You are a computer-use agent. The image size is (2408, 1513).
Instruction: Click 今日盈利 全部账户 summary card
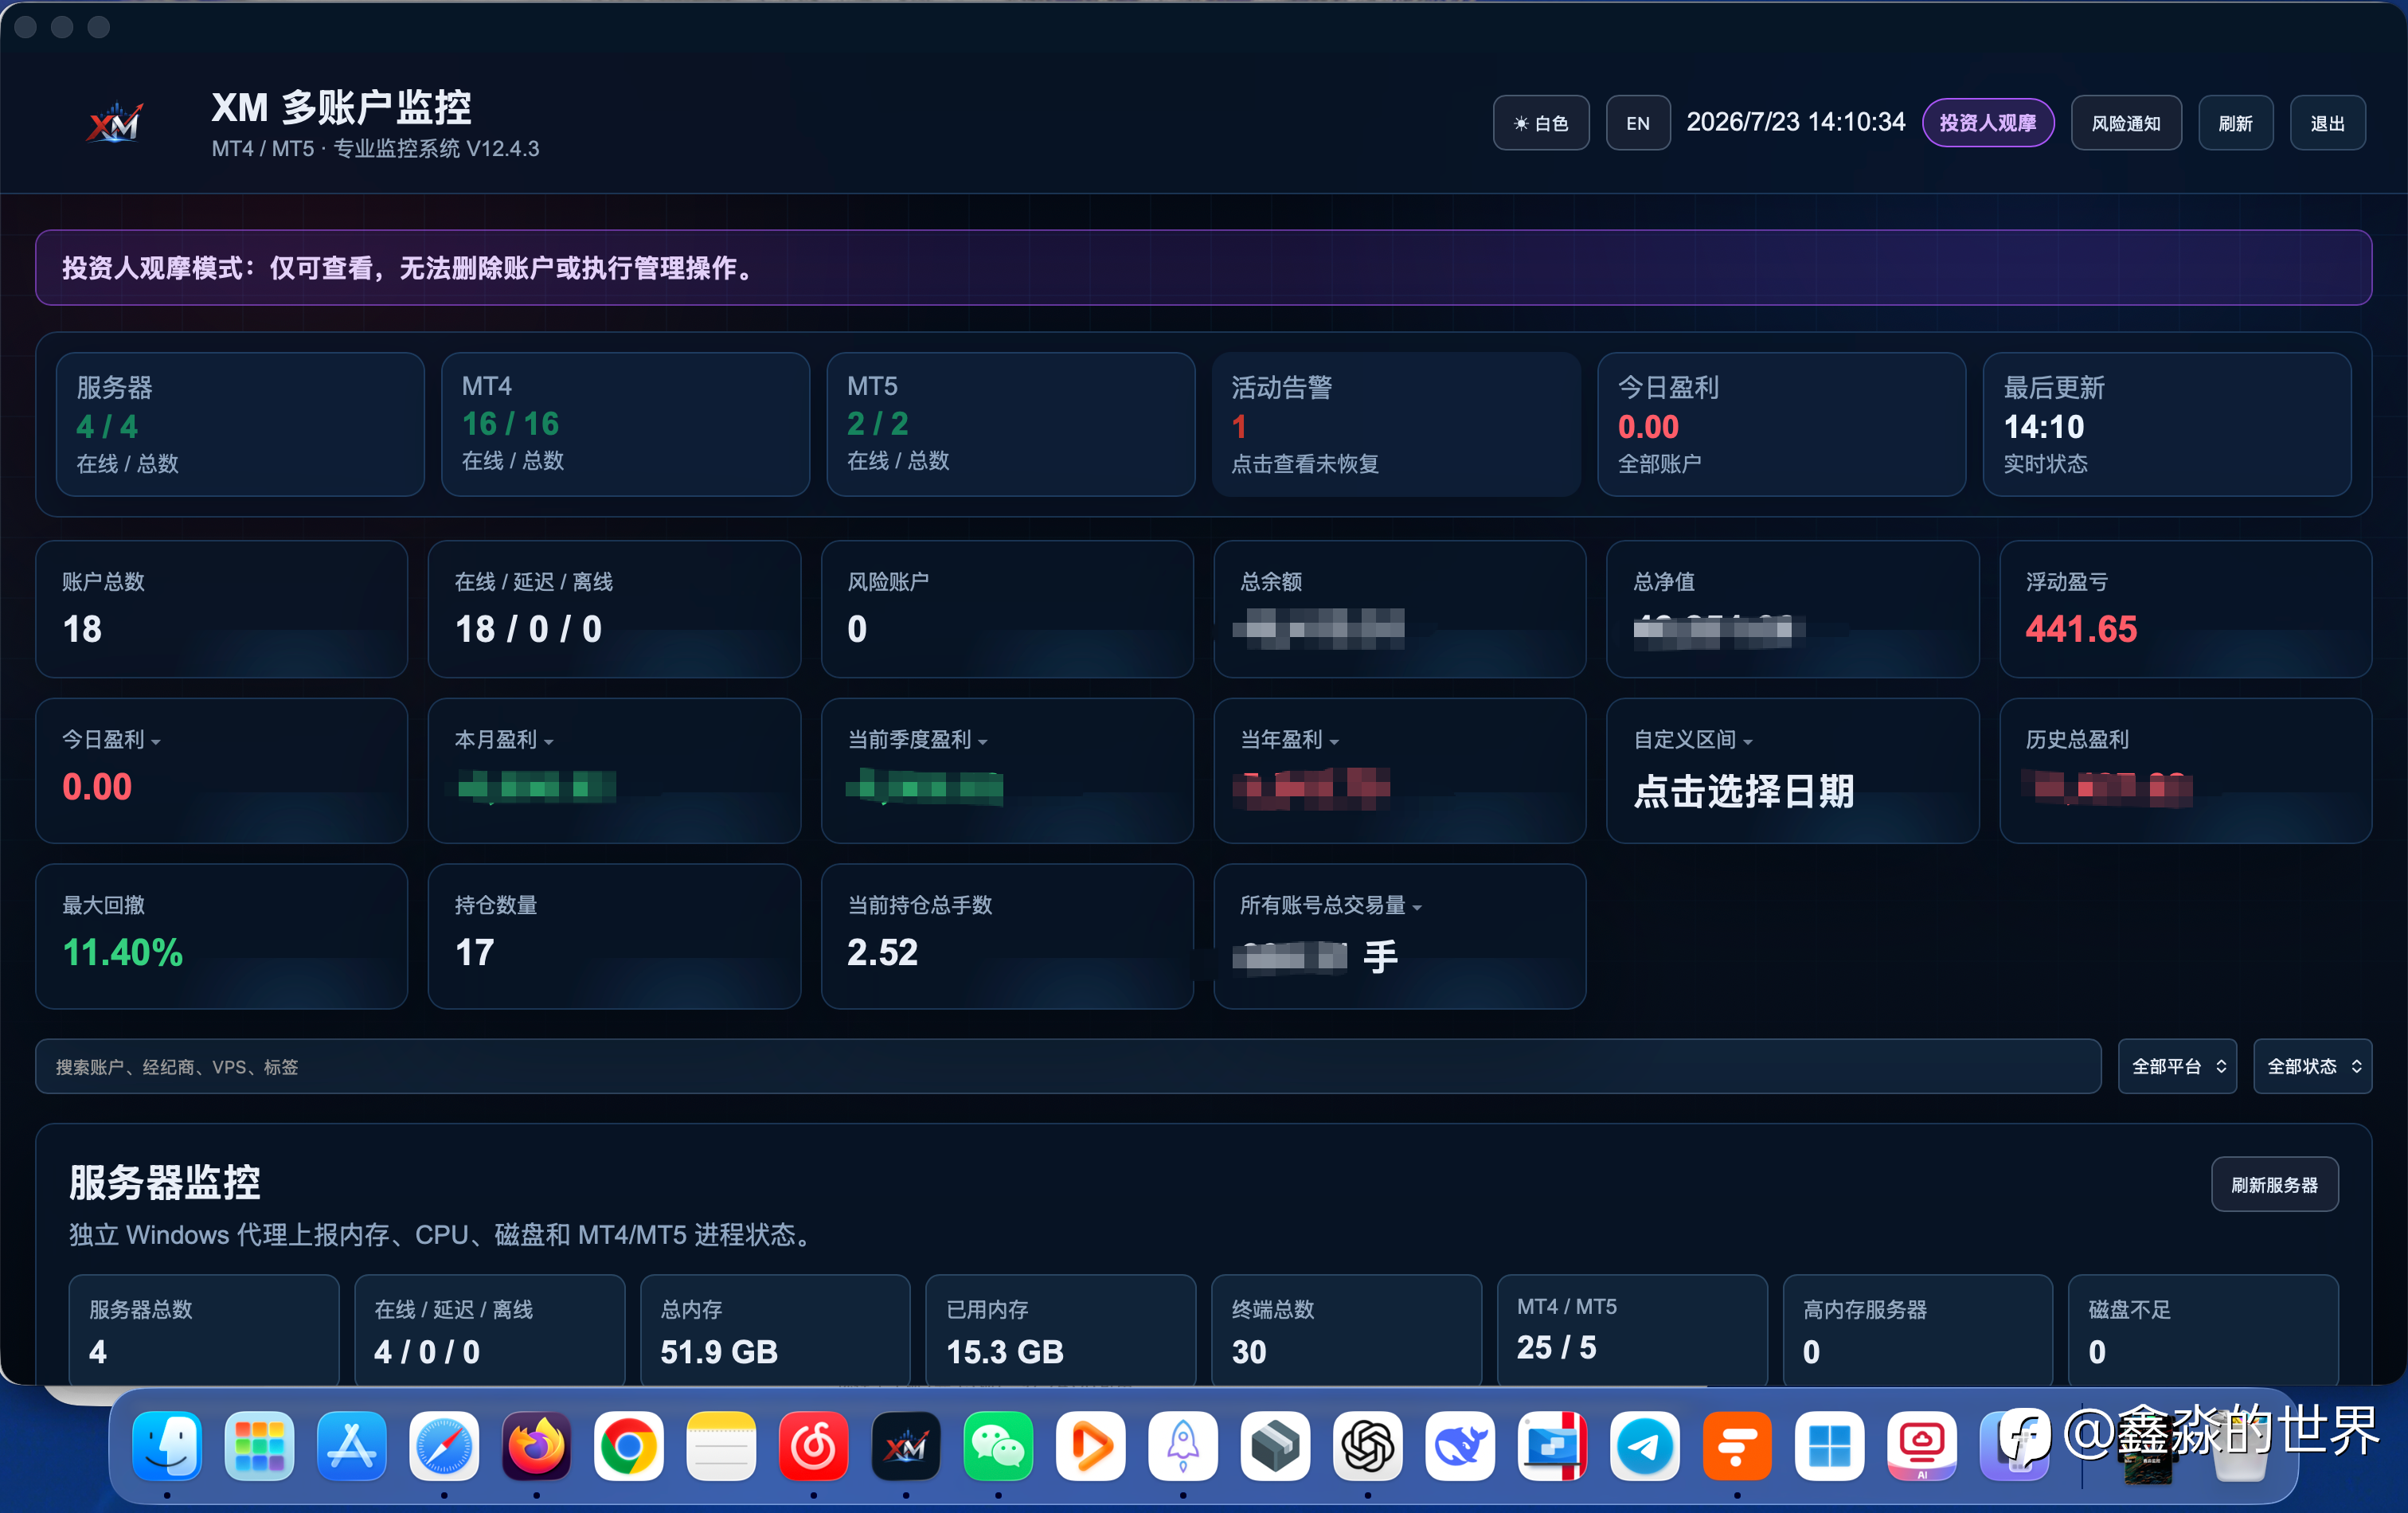click(1782, 424)
